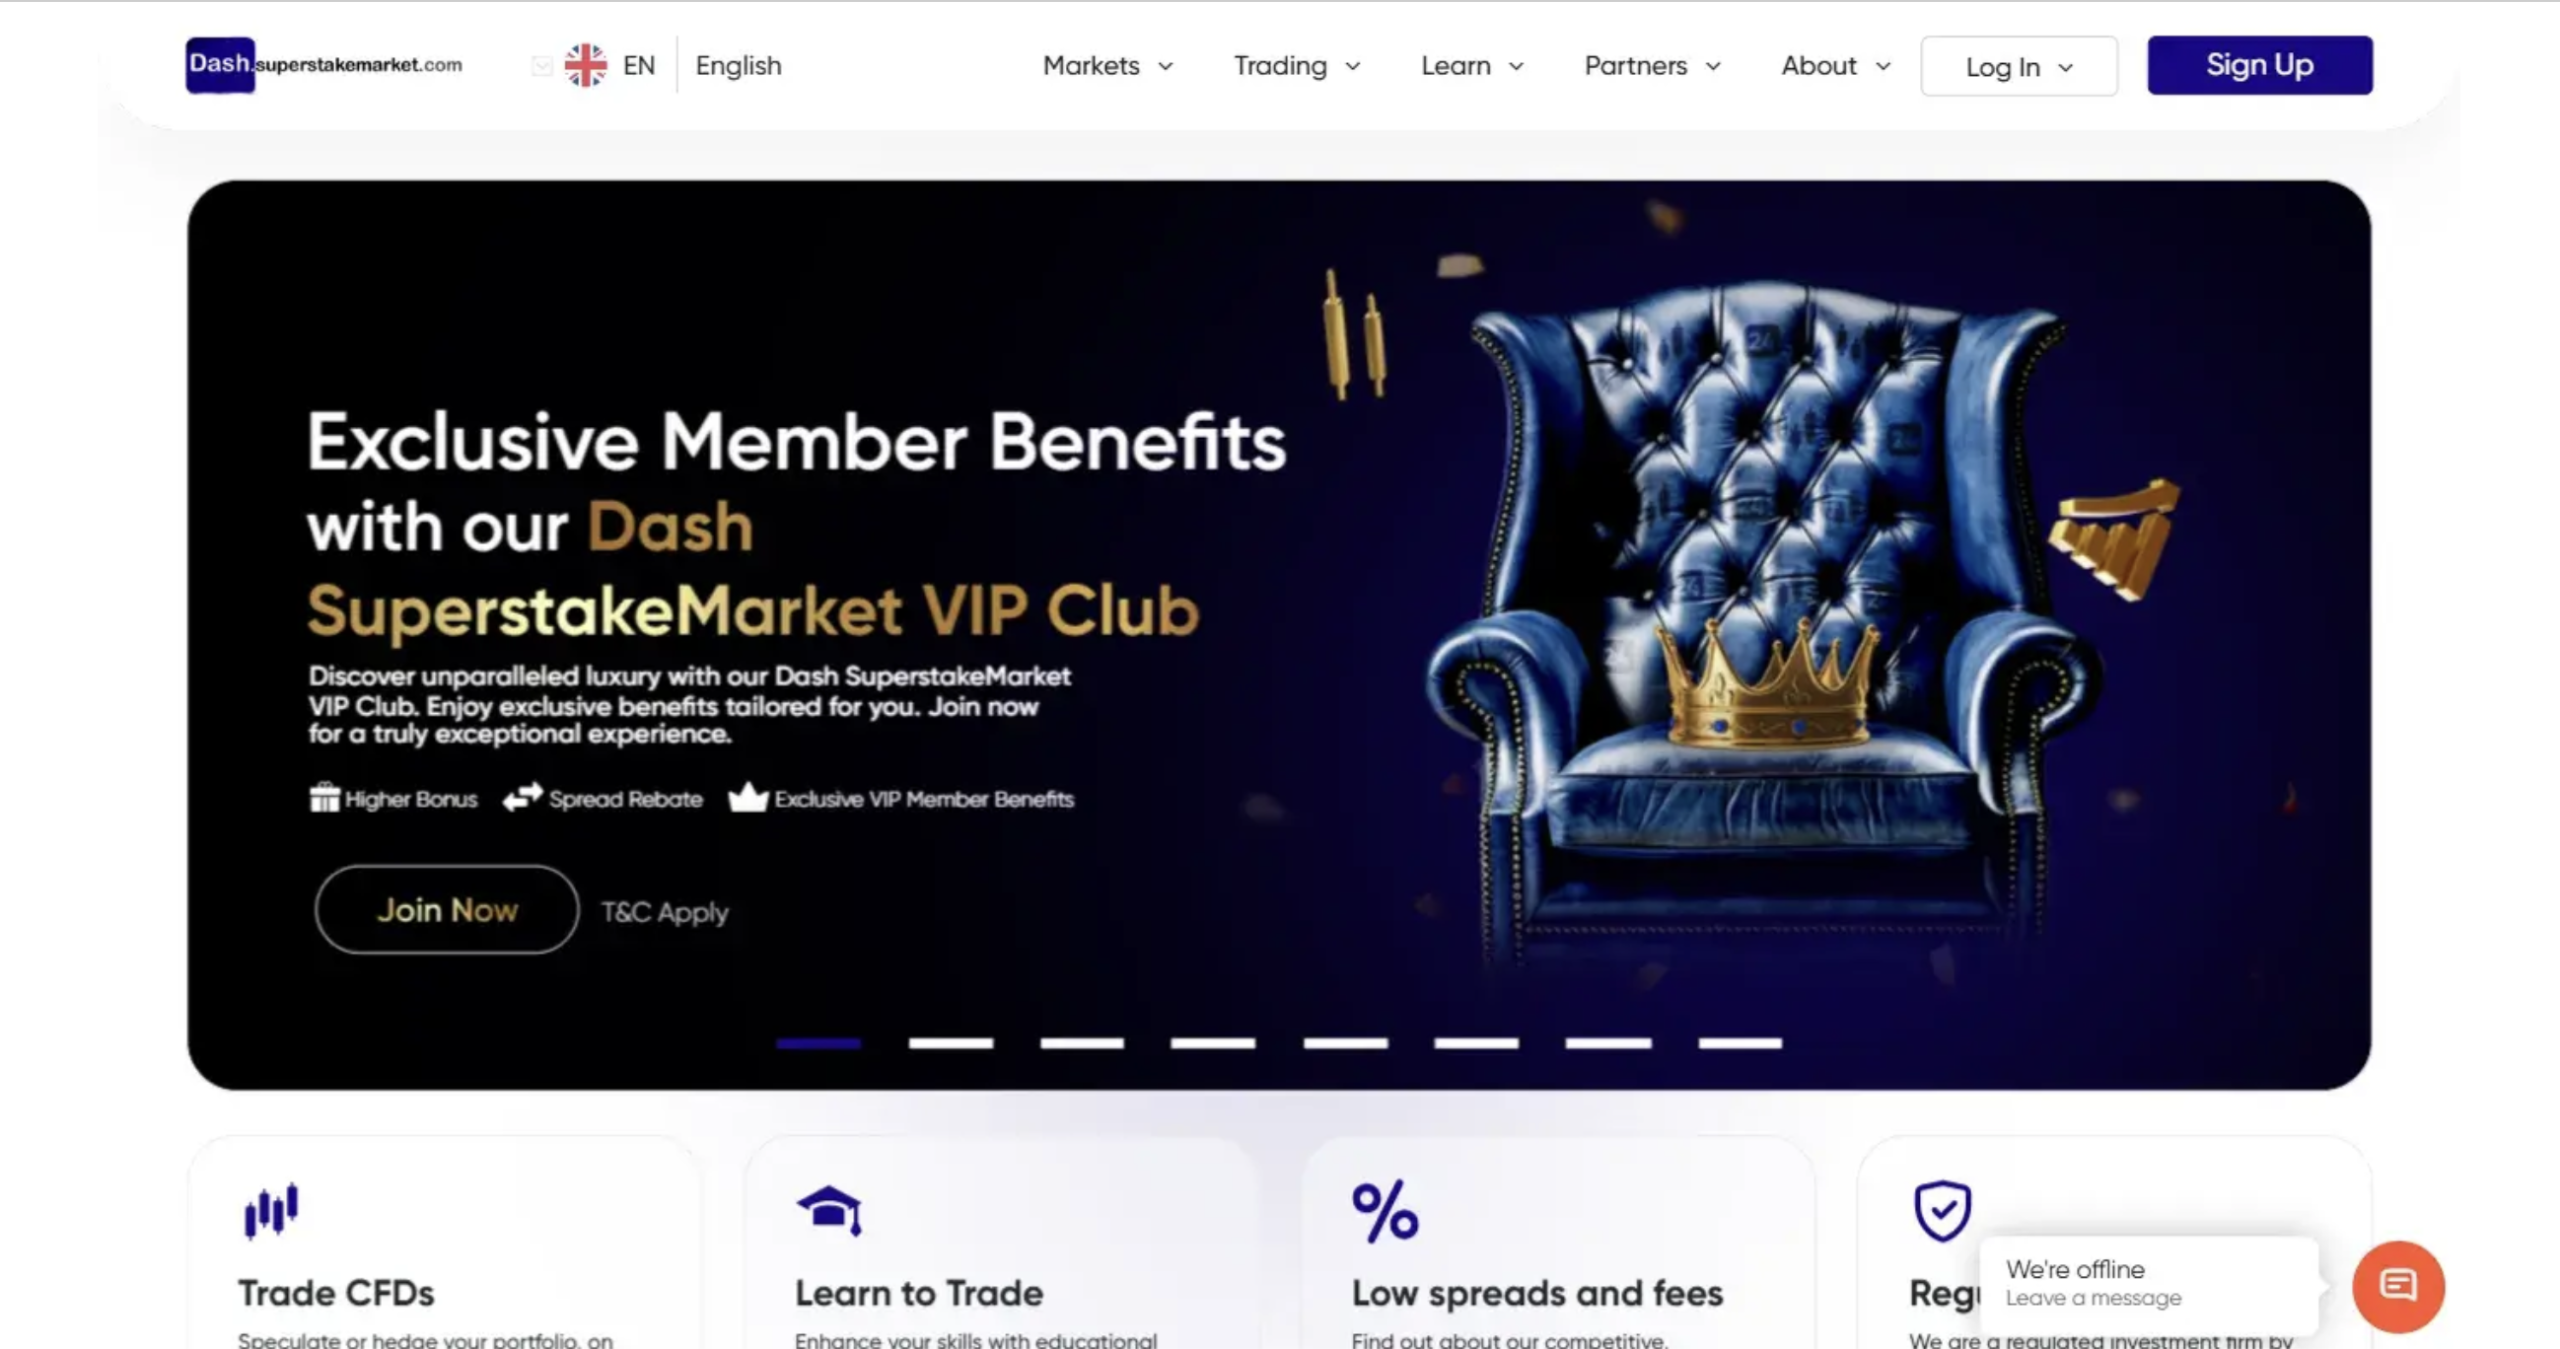Select the fourth banner slide indicator
This screenshot has width=2560, height=1349.
point(1213,1043)
